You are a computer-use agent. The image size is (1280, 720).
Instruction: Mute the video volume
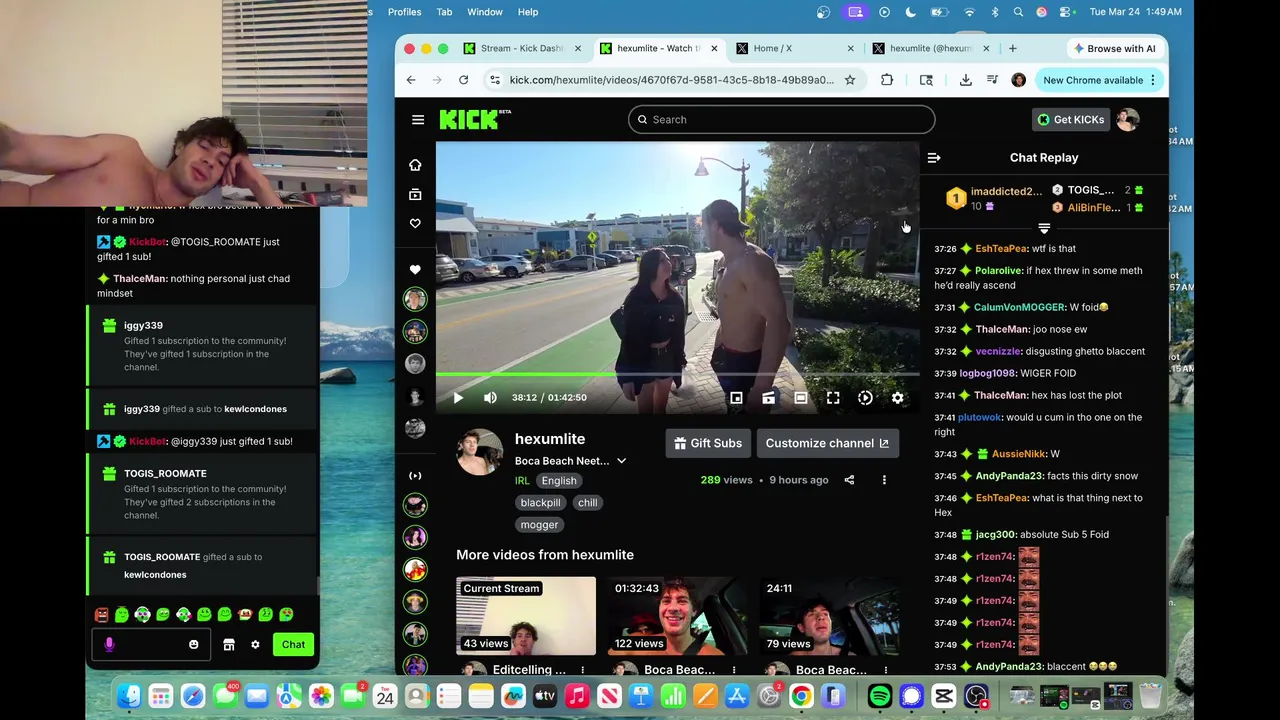pos(490,398)
